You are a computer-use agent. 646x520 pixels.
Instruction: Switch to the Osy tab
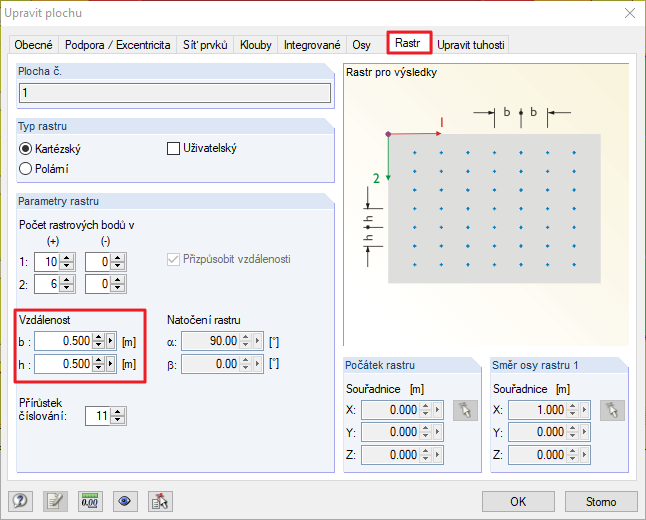click(361, 45)
